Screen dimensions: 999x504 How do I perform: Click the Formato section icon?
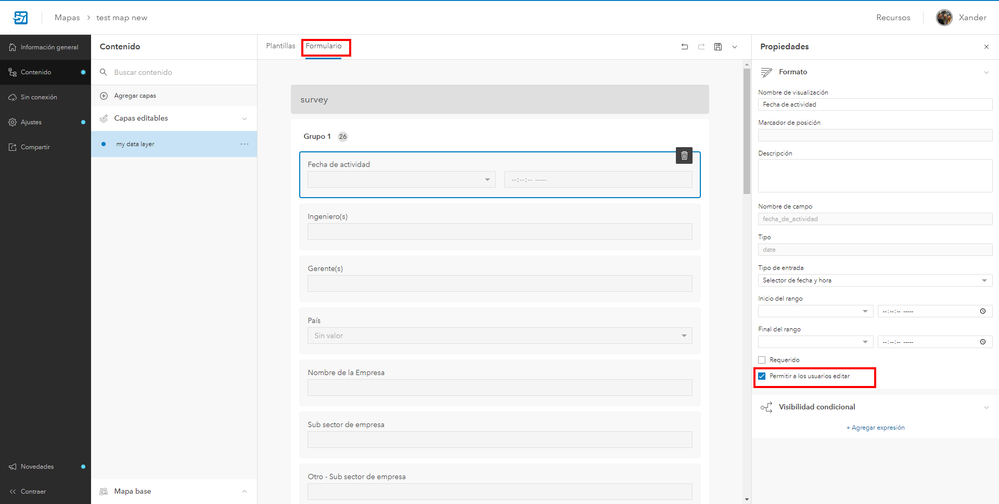pyautogui.click(x=766, y=73)
